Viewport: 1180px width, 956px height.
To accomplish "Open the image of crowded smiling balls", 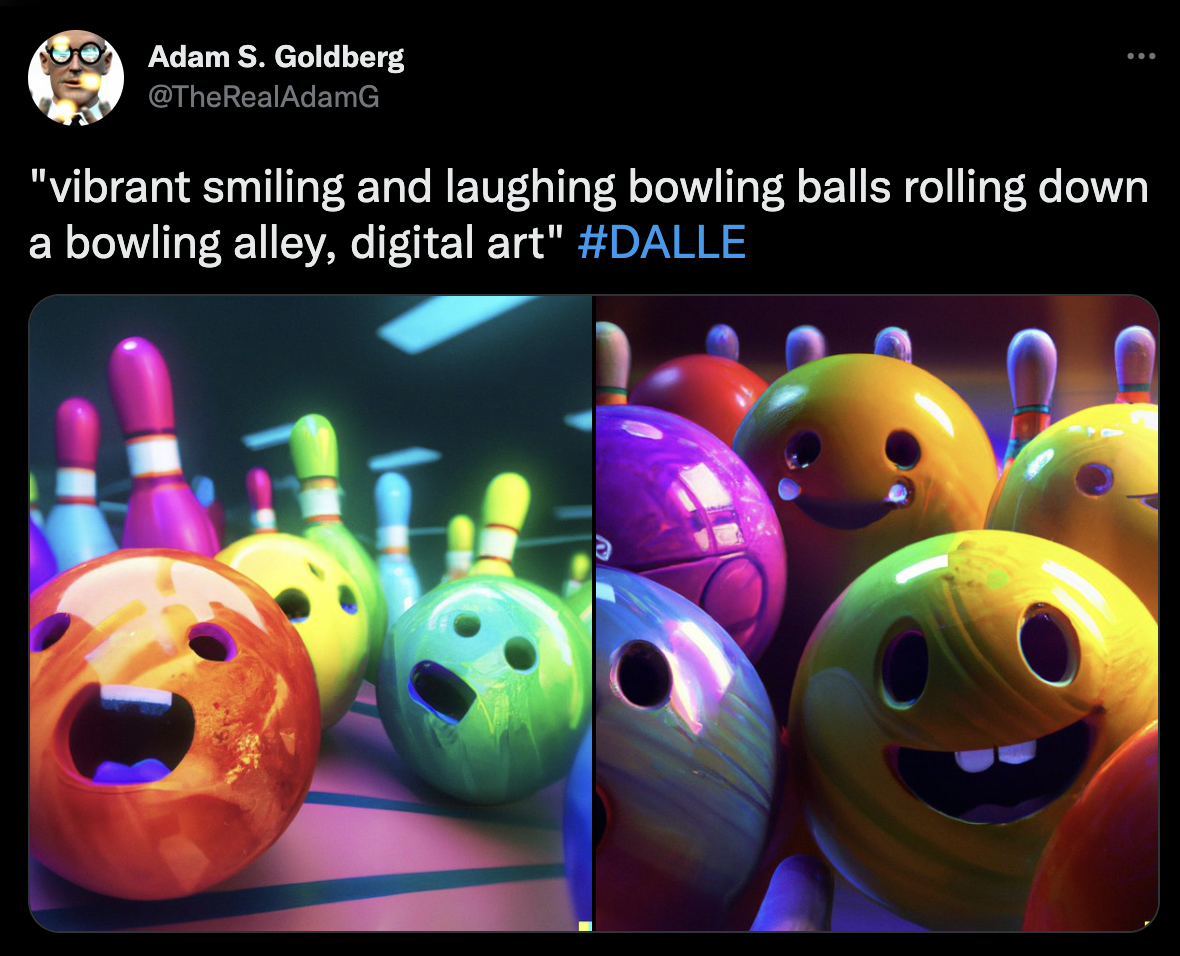I will (877, 613).
